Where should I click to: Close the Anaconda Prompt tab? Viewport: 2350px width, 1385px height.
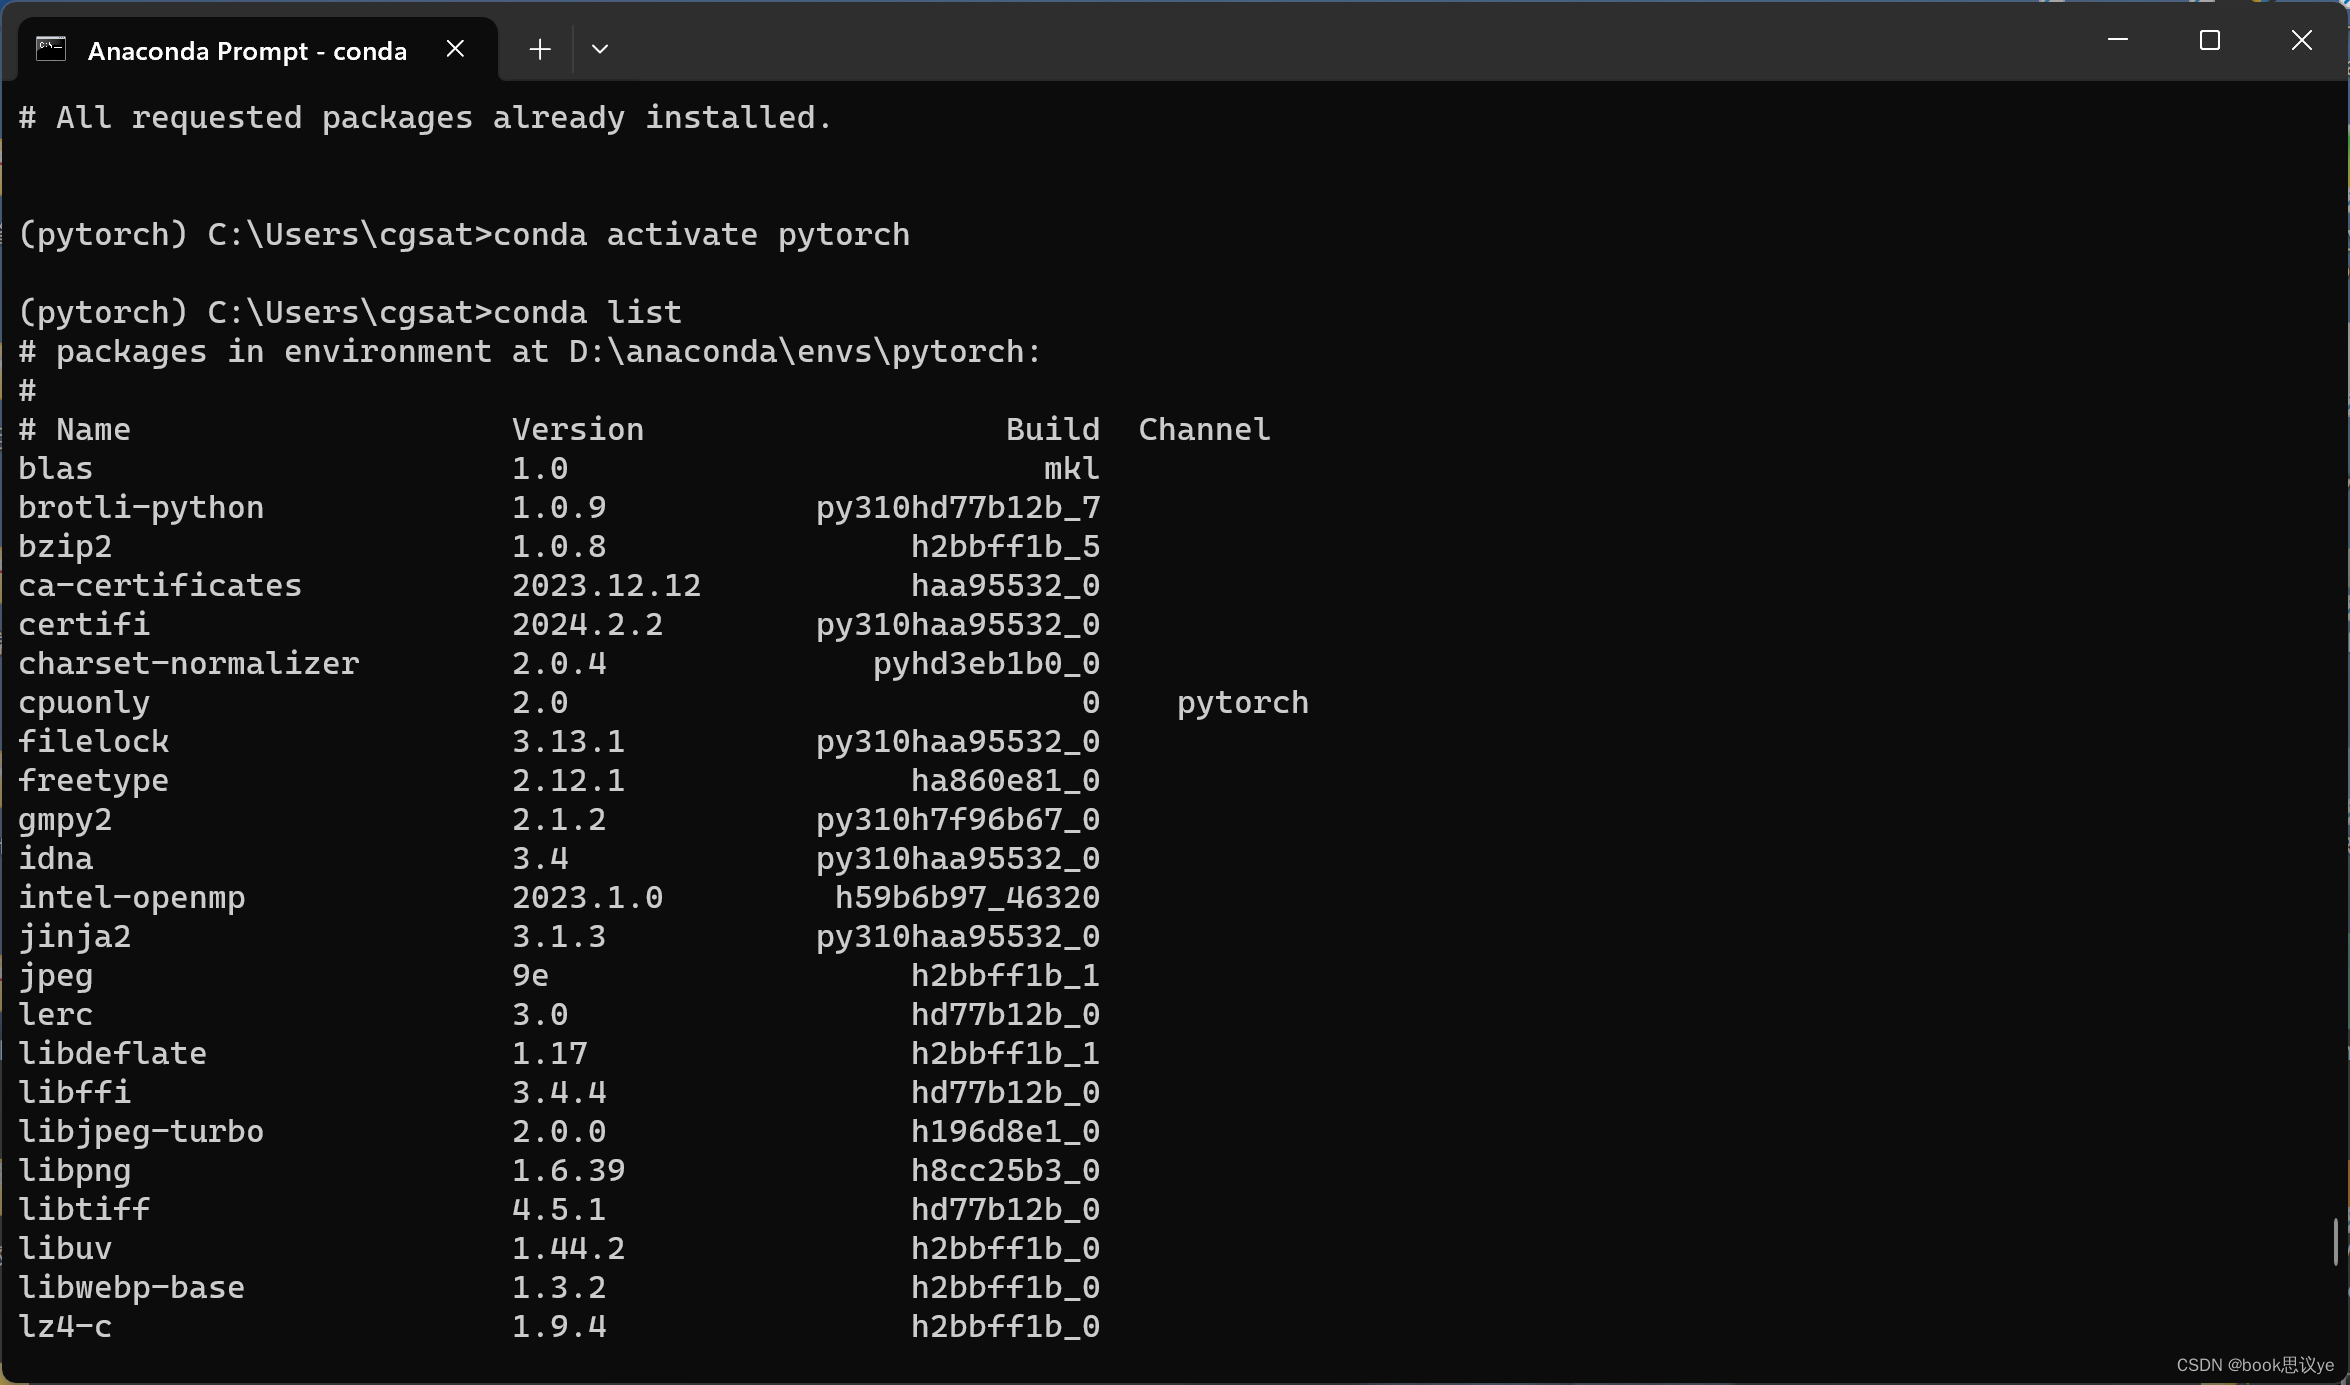pos(456,48)
